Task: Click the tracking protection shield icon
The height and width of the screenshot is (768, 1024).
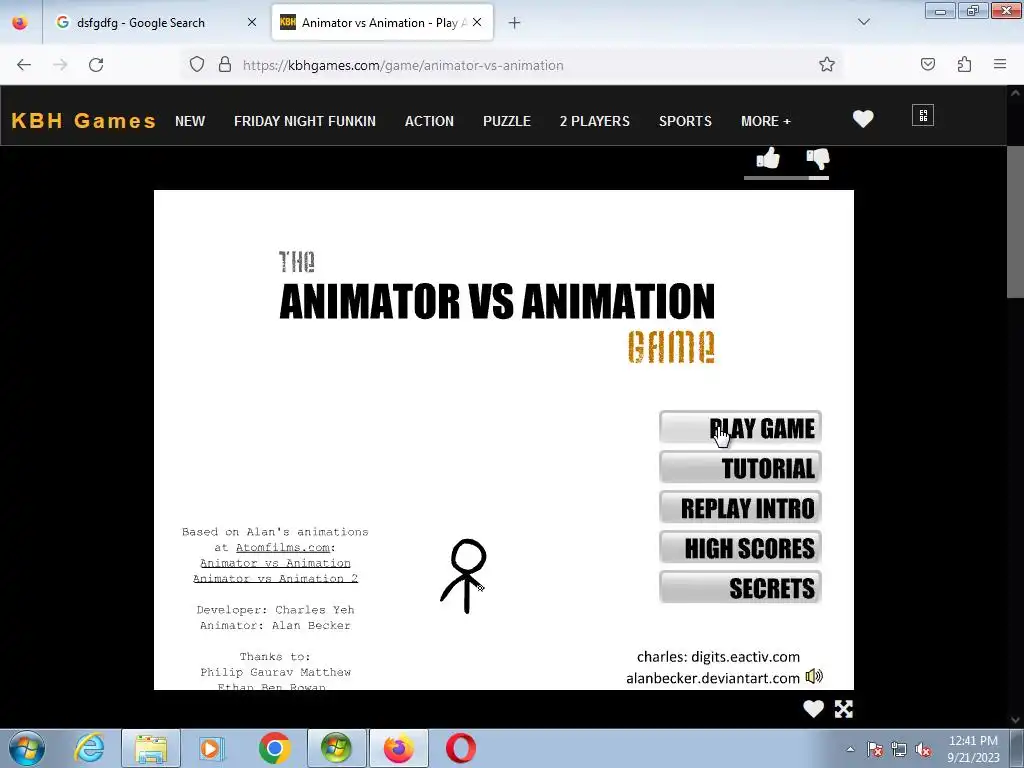Action: (197, 64)
